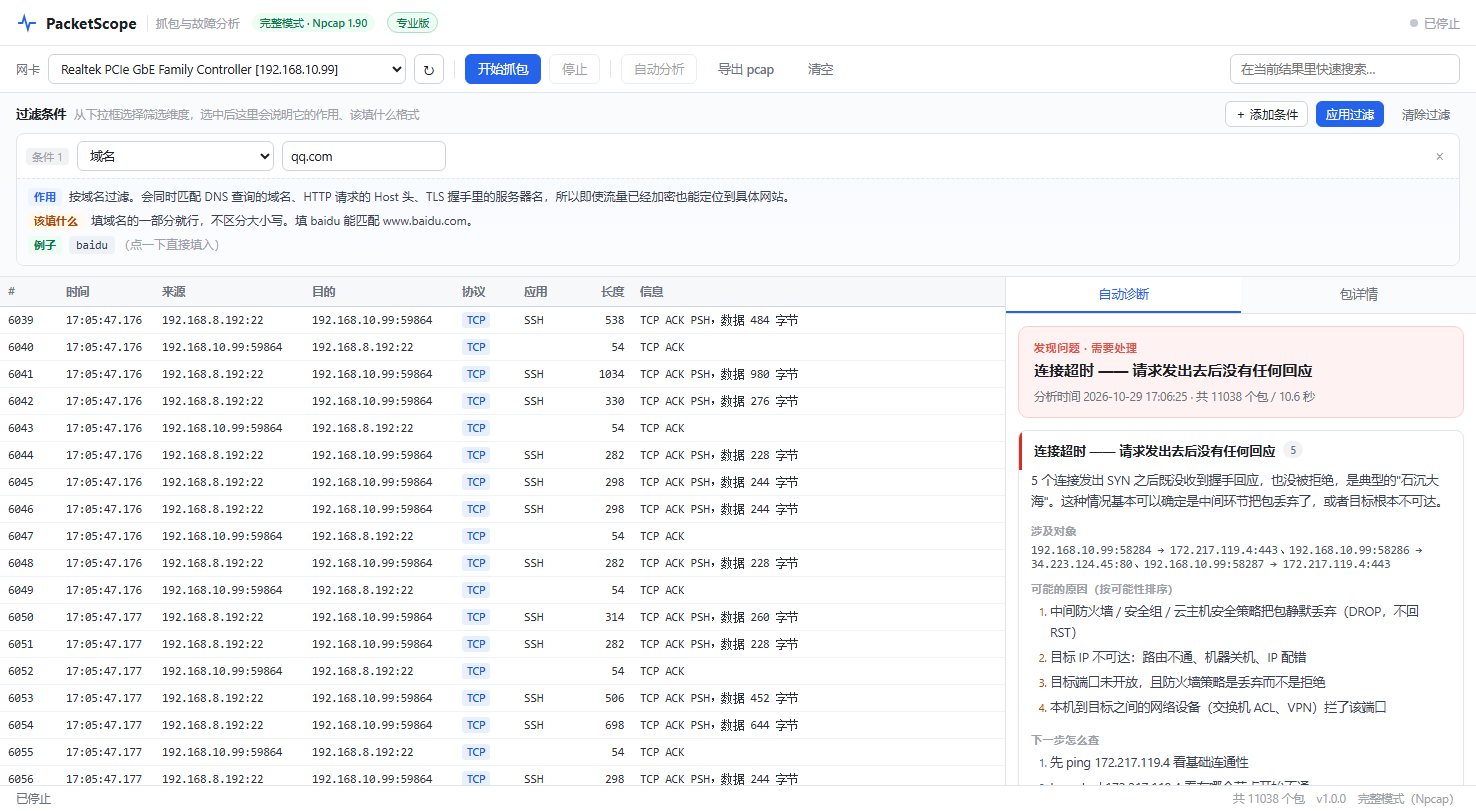Click the 添加条件 button
The height and width of the screenshot is (811, 1476).
click(1266, 114)
